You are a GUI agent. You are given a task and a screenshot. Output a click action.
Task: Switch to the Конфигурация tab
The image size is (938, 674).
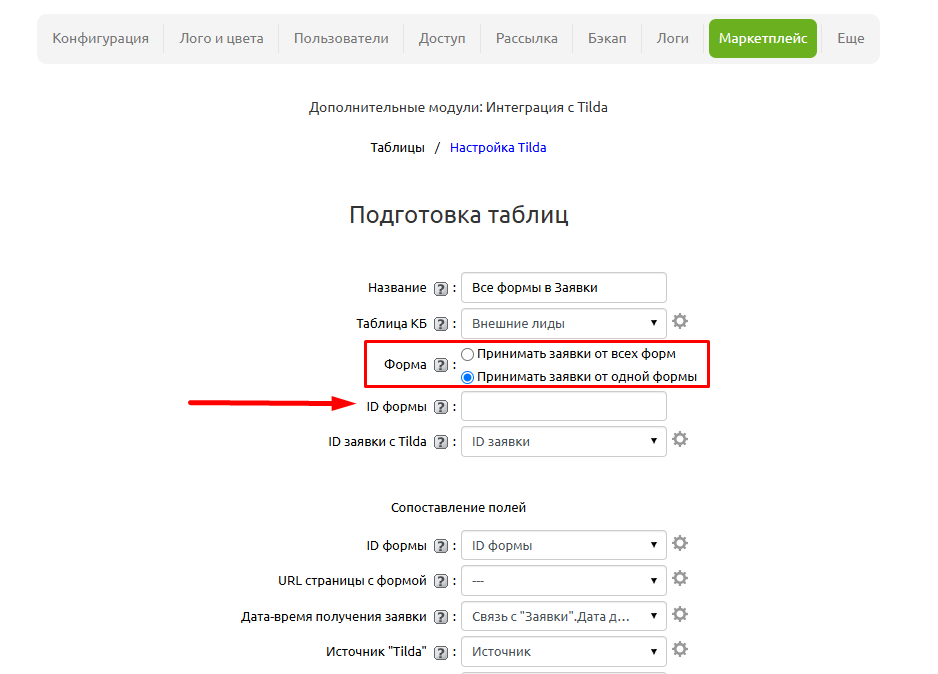click(100, 38)
